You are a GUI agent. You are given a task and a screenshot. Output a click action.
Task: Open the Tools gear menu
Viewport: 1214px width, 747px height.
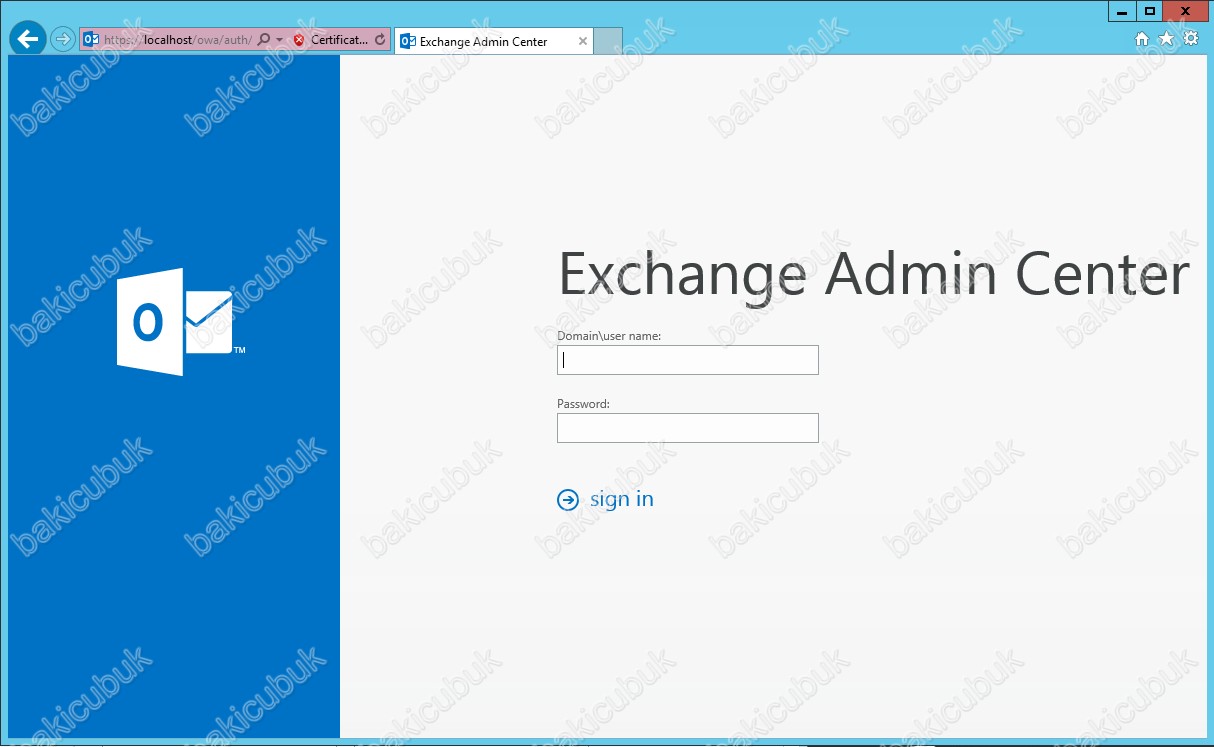[x=1190, y=39]
